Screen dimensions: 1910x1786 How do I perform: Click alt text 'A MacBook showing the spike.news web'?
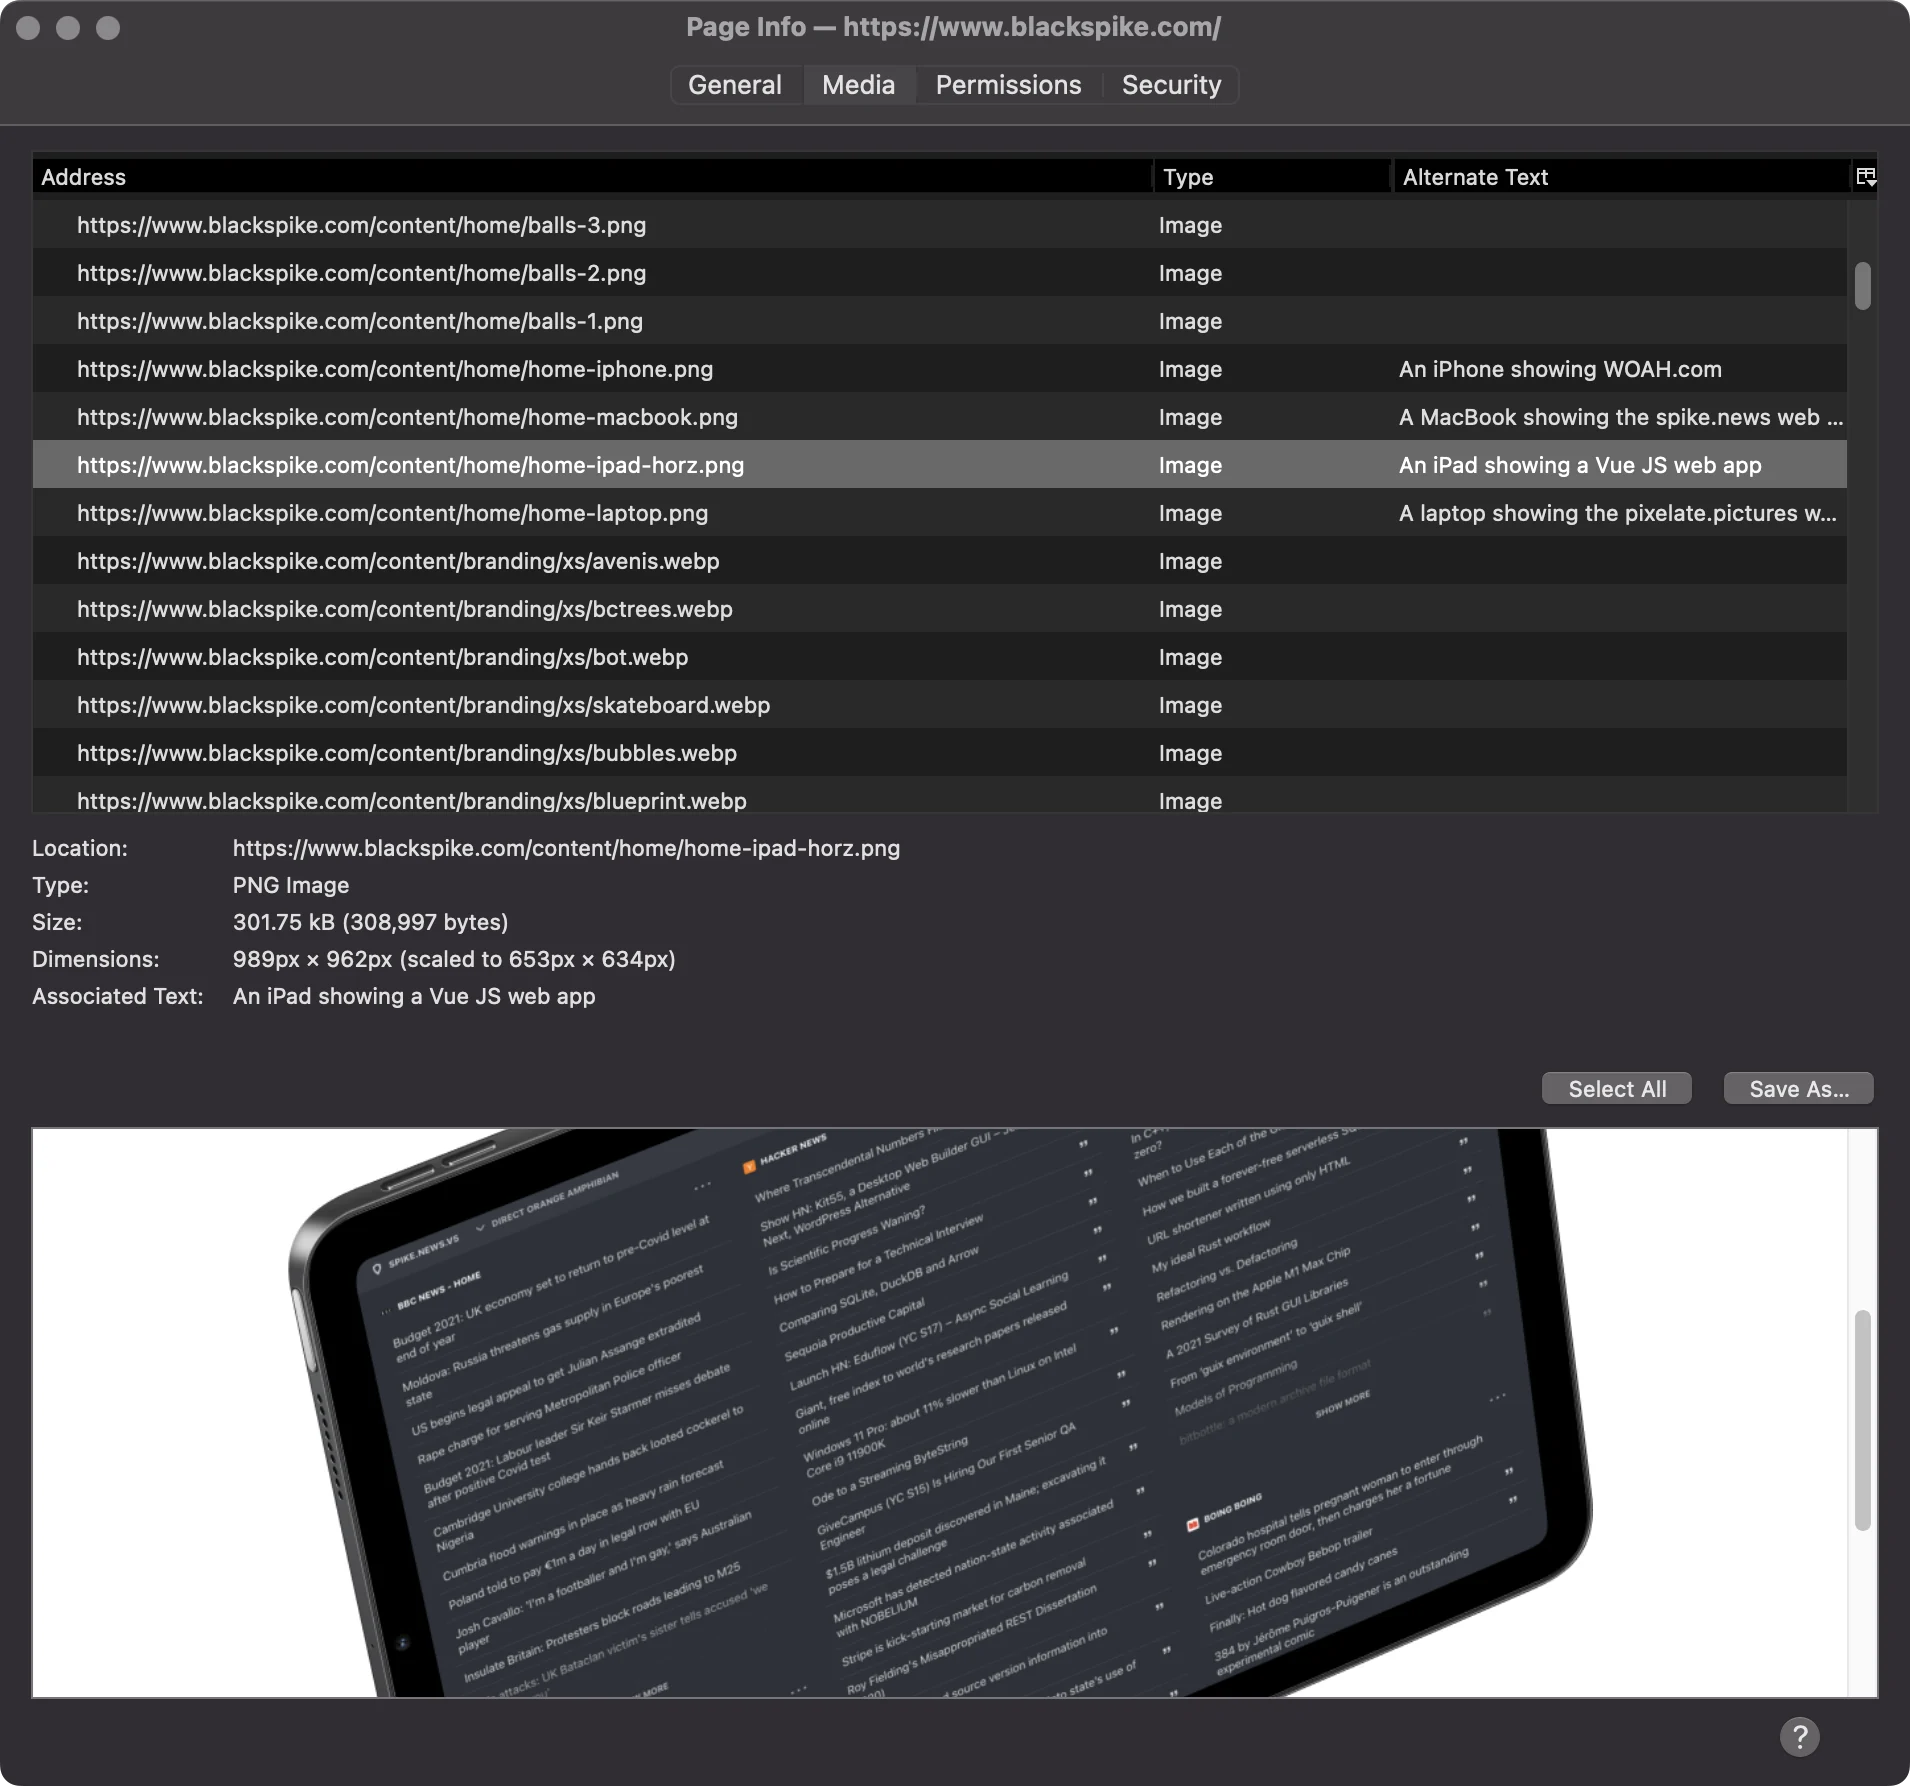click(1620, 417)
